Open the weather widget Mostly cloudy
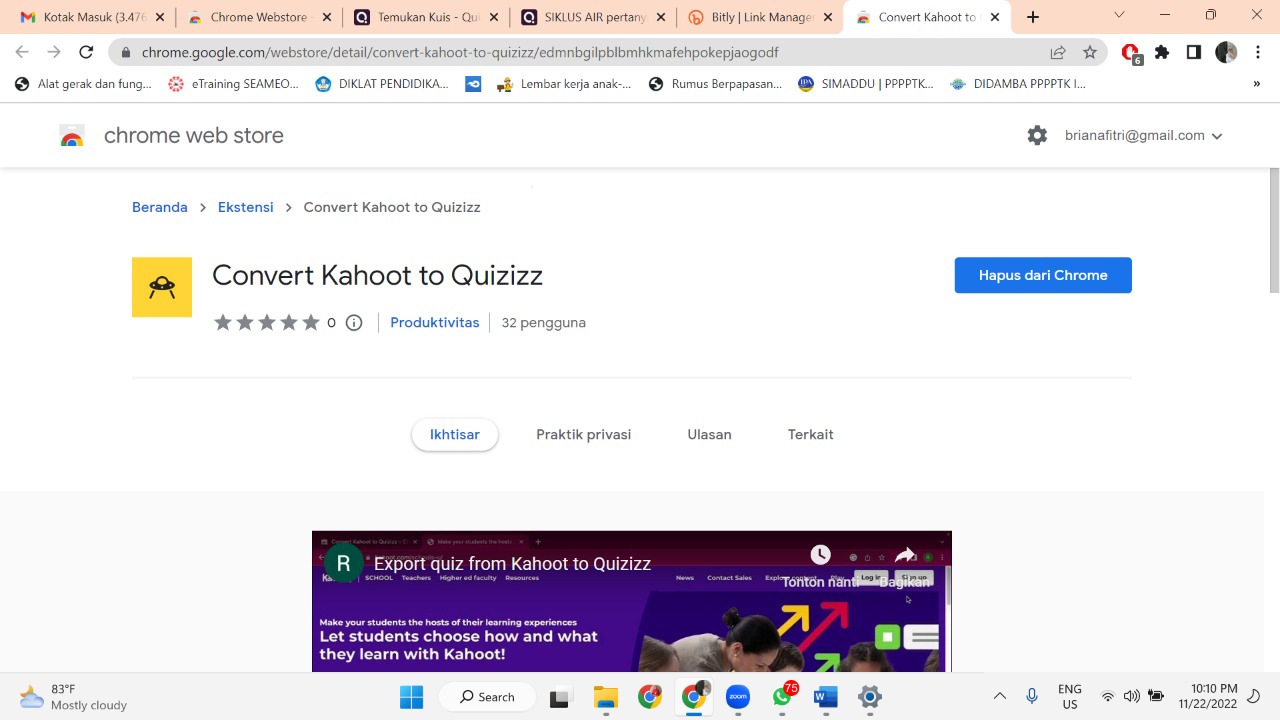The width and height of the screenshot is (1280, 720). click(x=74, y=697)
